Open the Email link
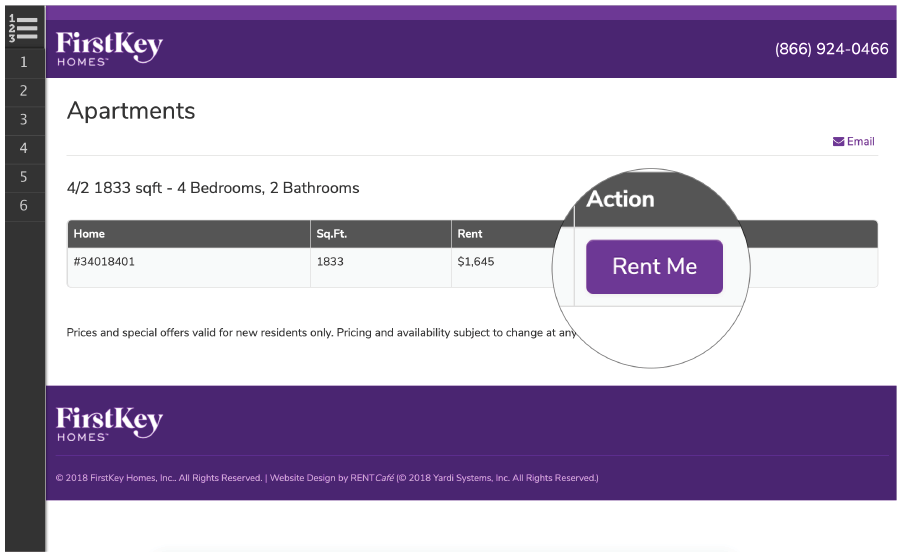The height and width of the screenshot is (557, 906). click(853, 142)
